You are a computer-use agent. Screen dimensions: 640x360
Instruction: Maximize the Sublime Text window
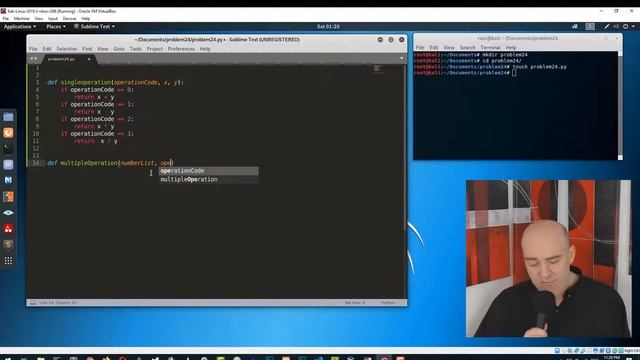point(391,40)
